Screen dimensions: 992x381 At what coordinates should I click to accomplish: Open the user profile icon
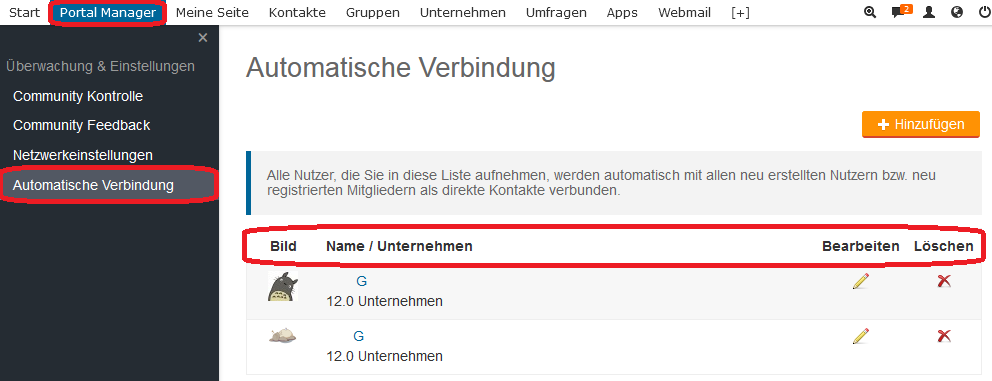point(929,12)
